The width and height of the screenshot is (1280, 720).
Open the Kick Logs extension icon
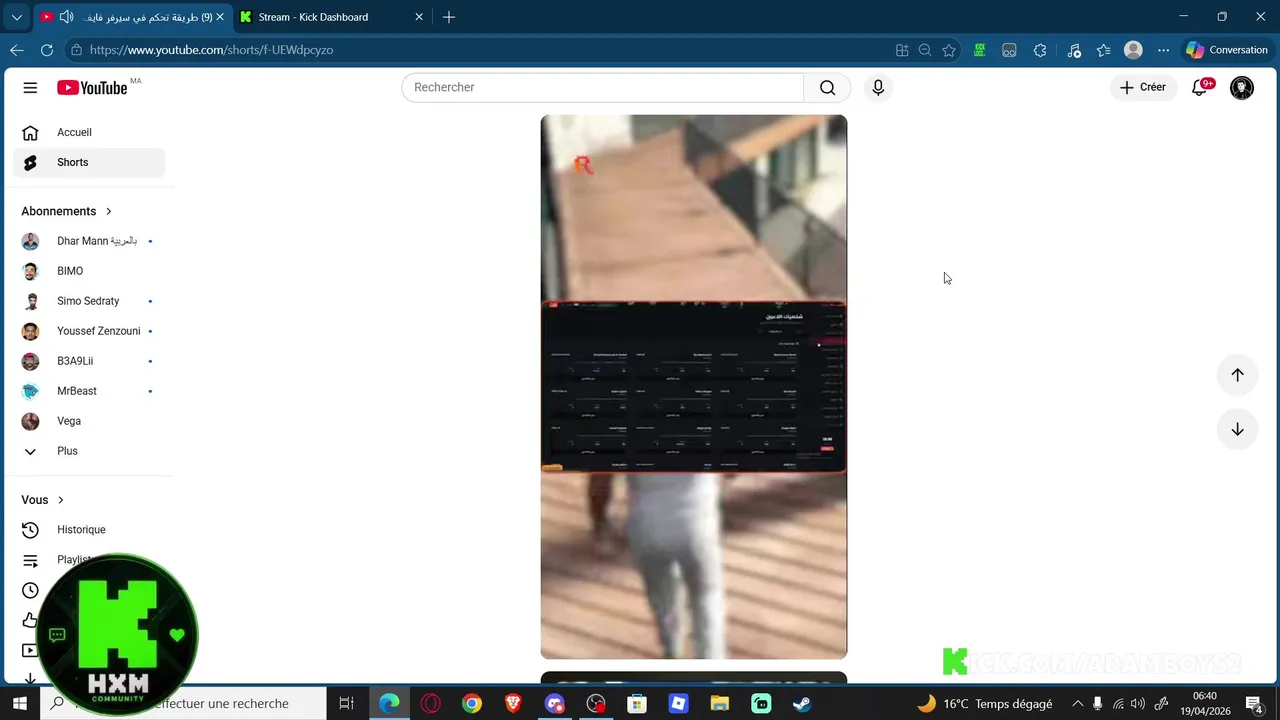click(x=980, y=50)
